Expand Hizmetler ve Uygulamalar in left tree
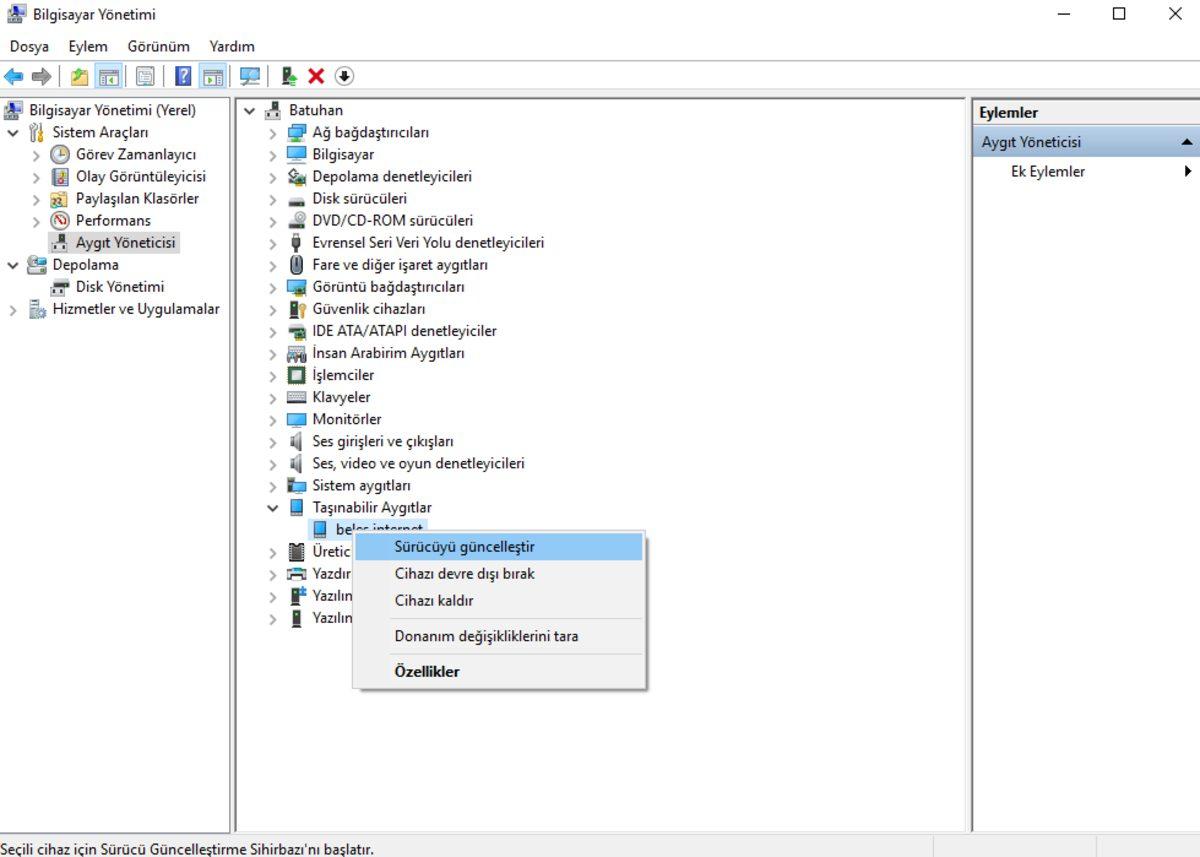Viewport: 1200px width, 857px height. (x=13, y=310)
